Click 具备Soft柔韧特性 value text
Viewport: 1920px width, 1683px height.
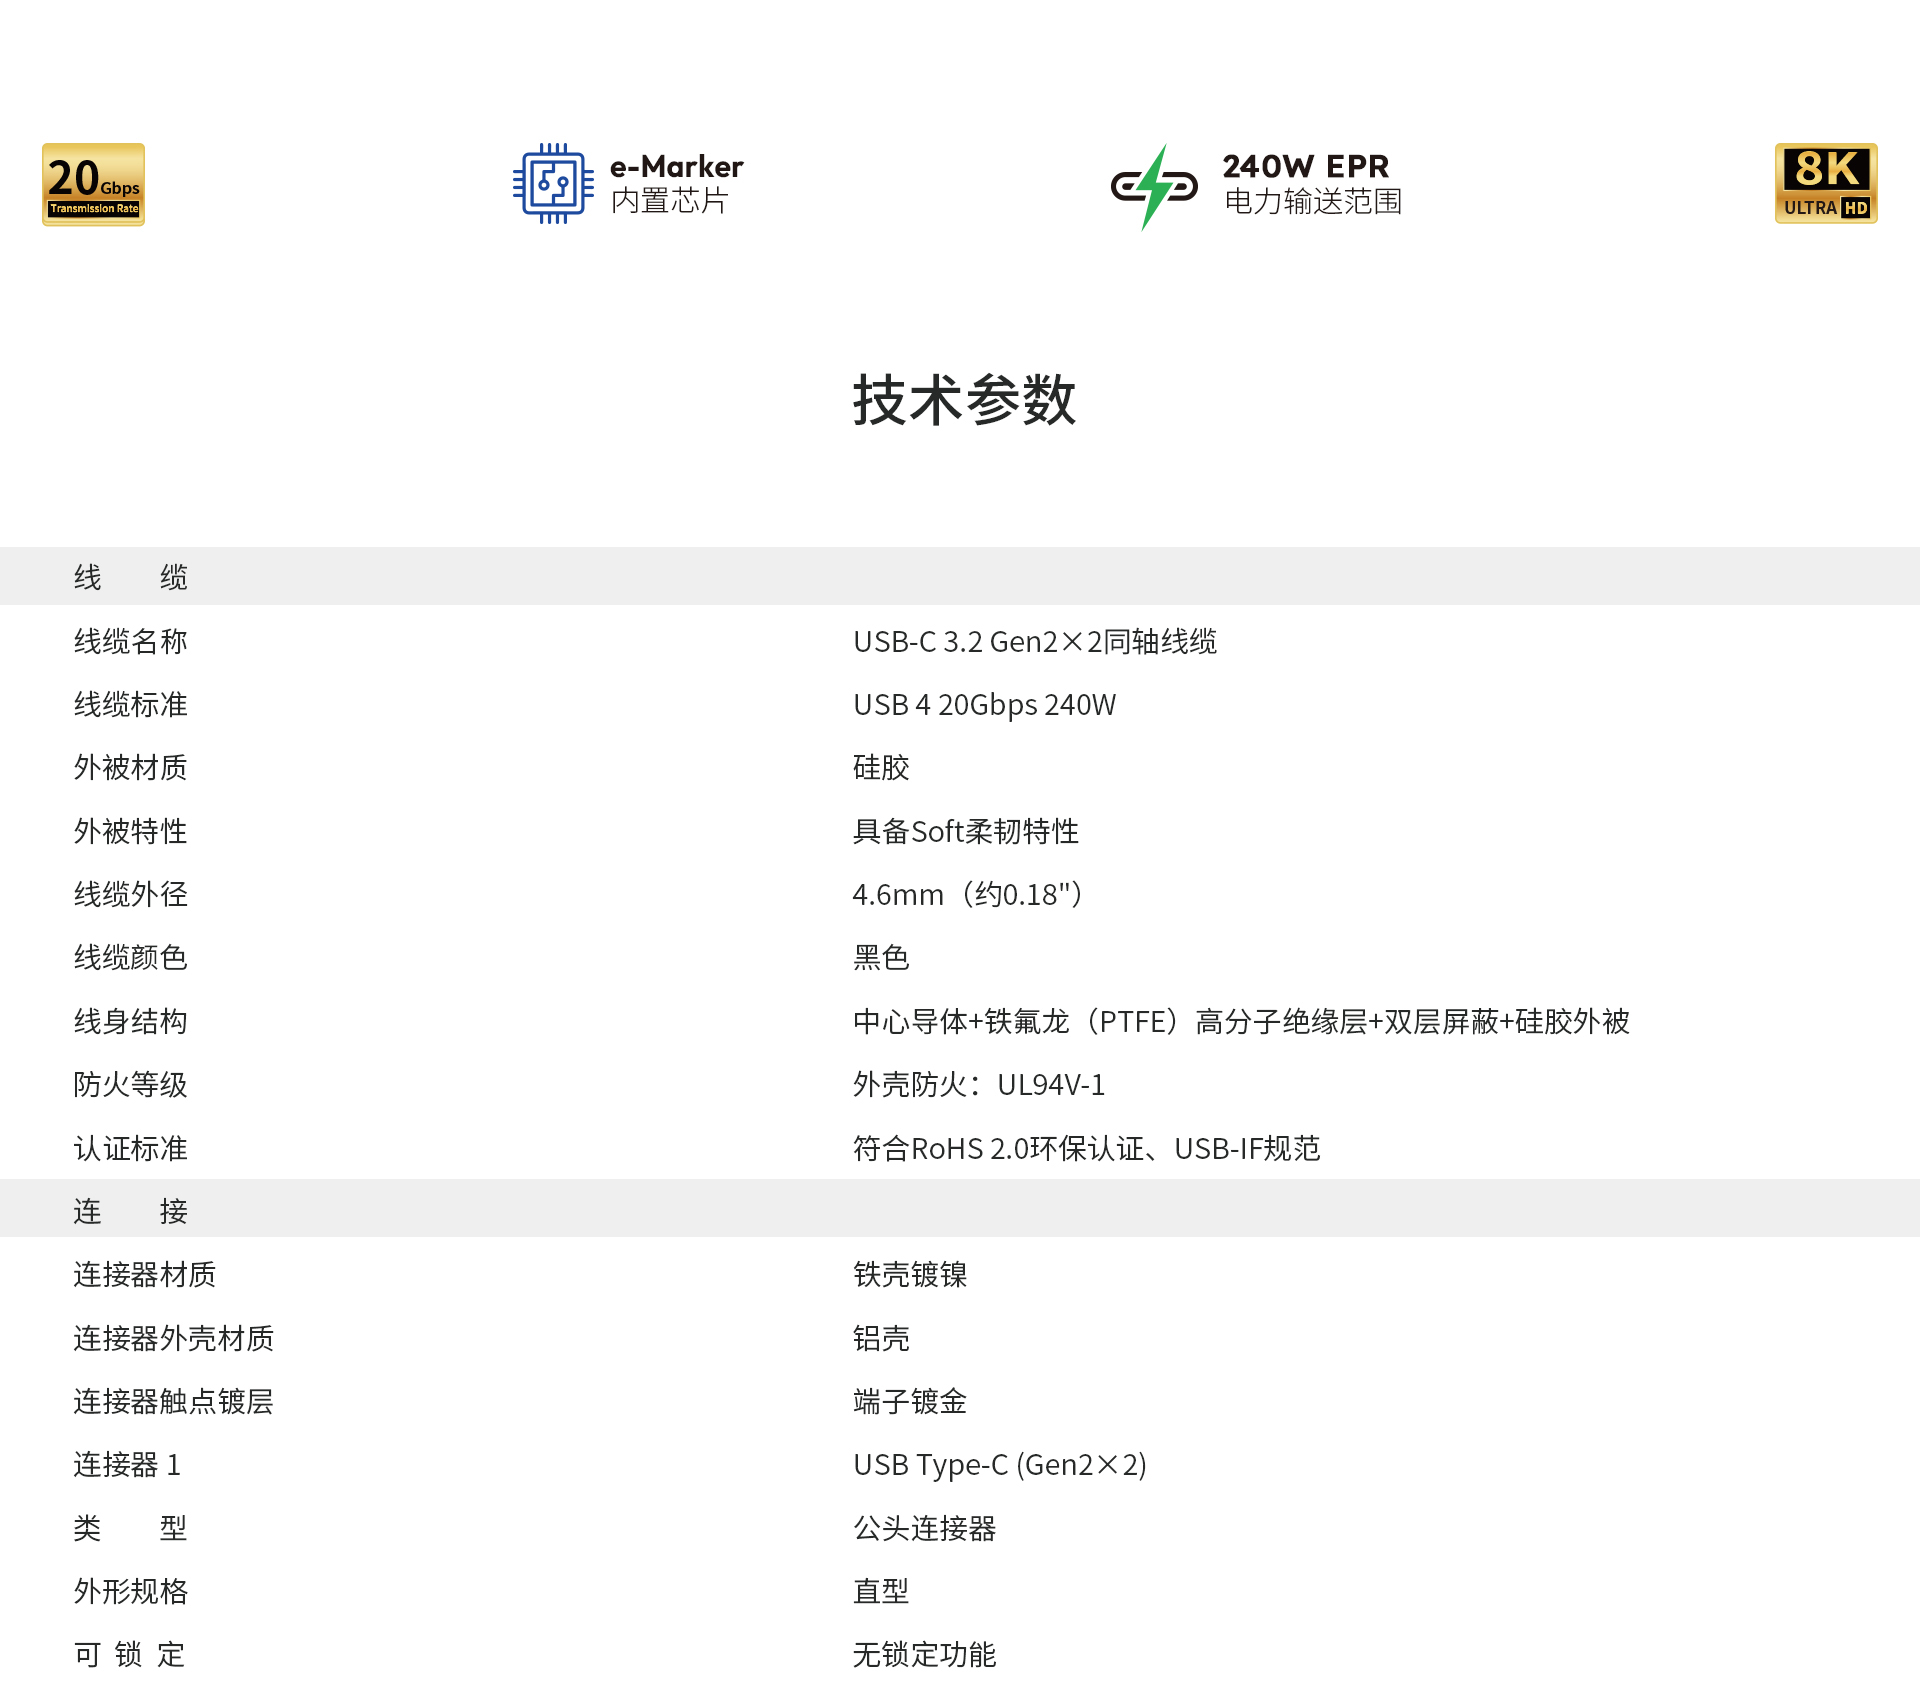click(x=965, y=832)
